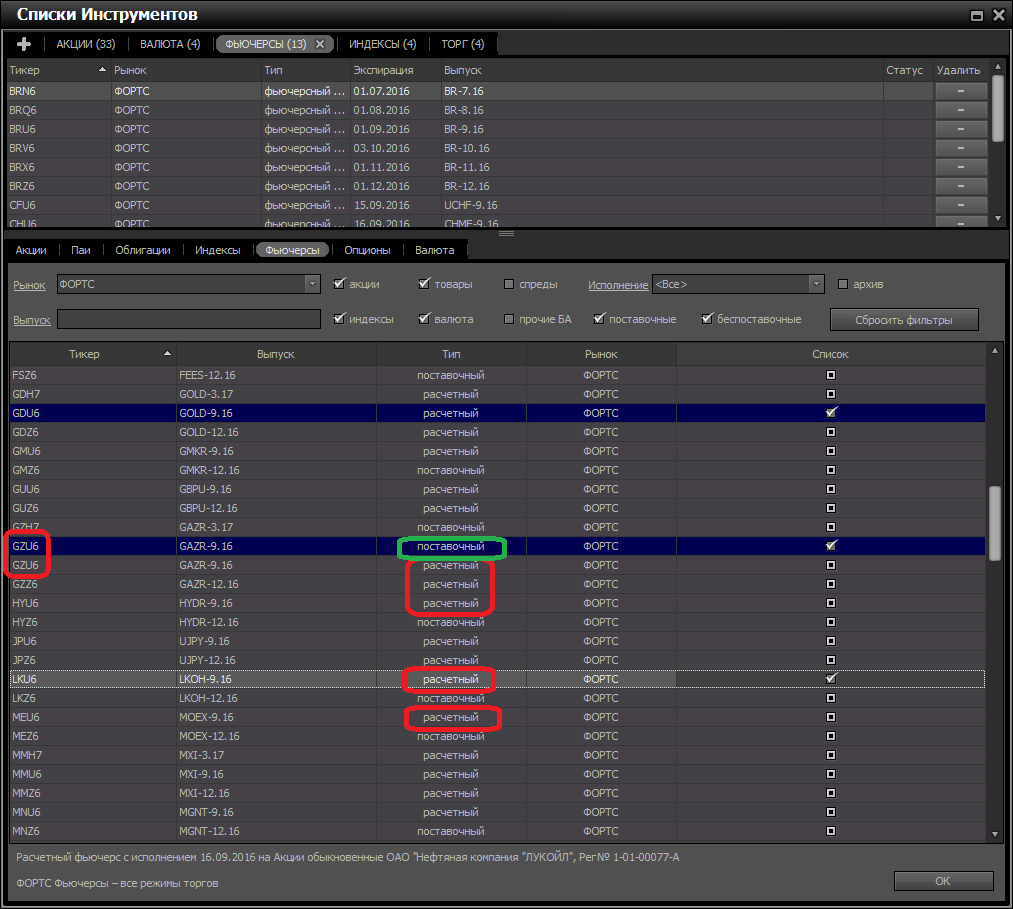Open the Рынок ФОРТС dropdown
This screenshot has width=1013, height=909.
[313, 285]
